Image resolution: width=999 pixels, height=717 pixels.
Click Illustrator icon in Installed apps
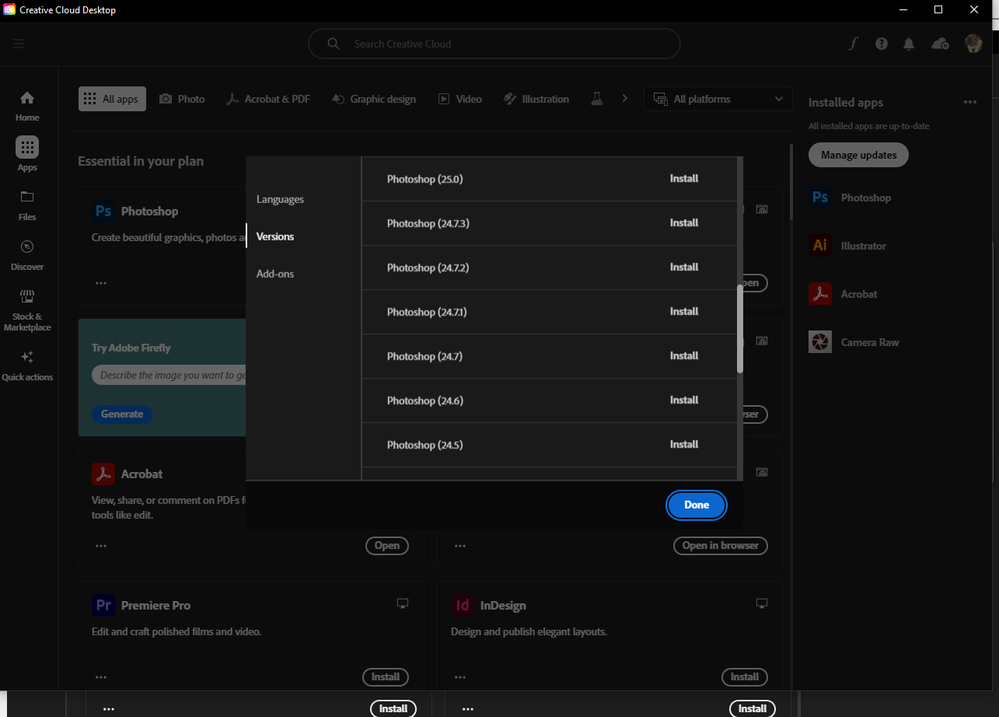[x=820, y=245]
